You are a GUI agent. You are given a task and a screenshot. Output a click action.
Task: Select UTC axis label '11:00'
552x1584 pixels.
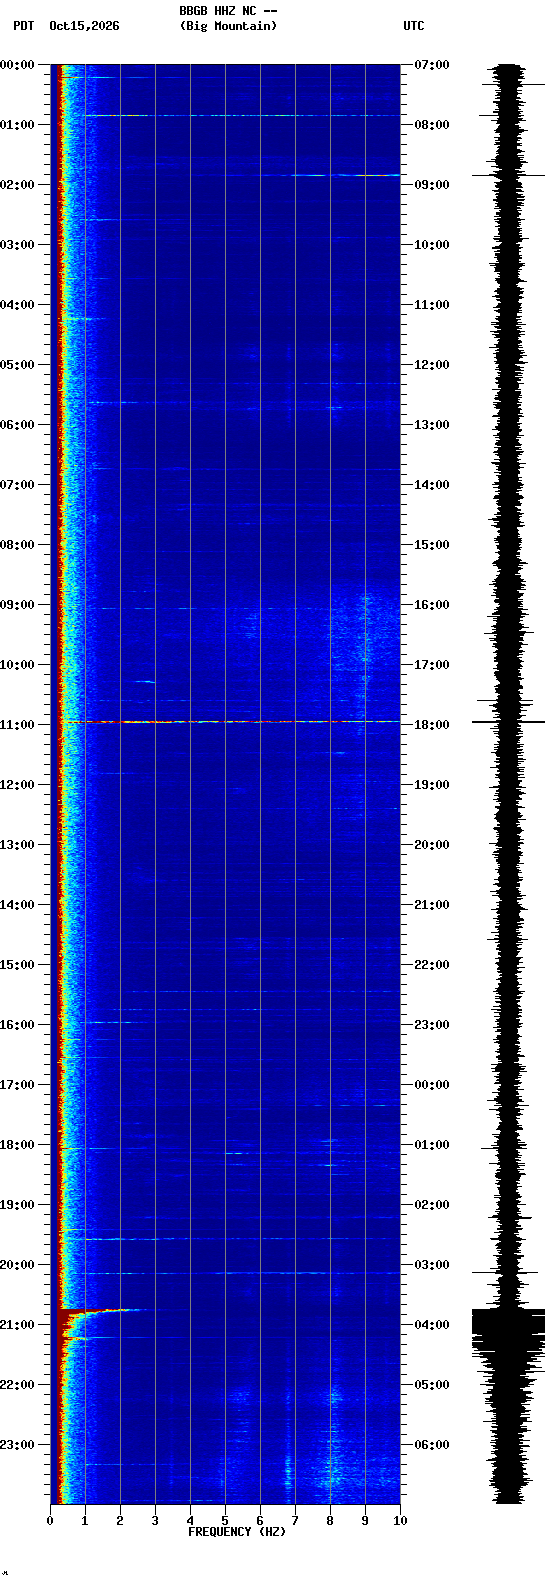(x=432, y=305)
